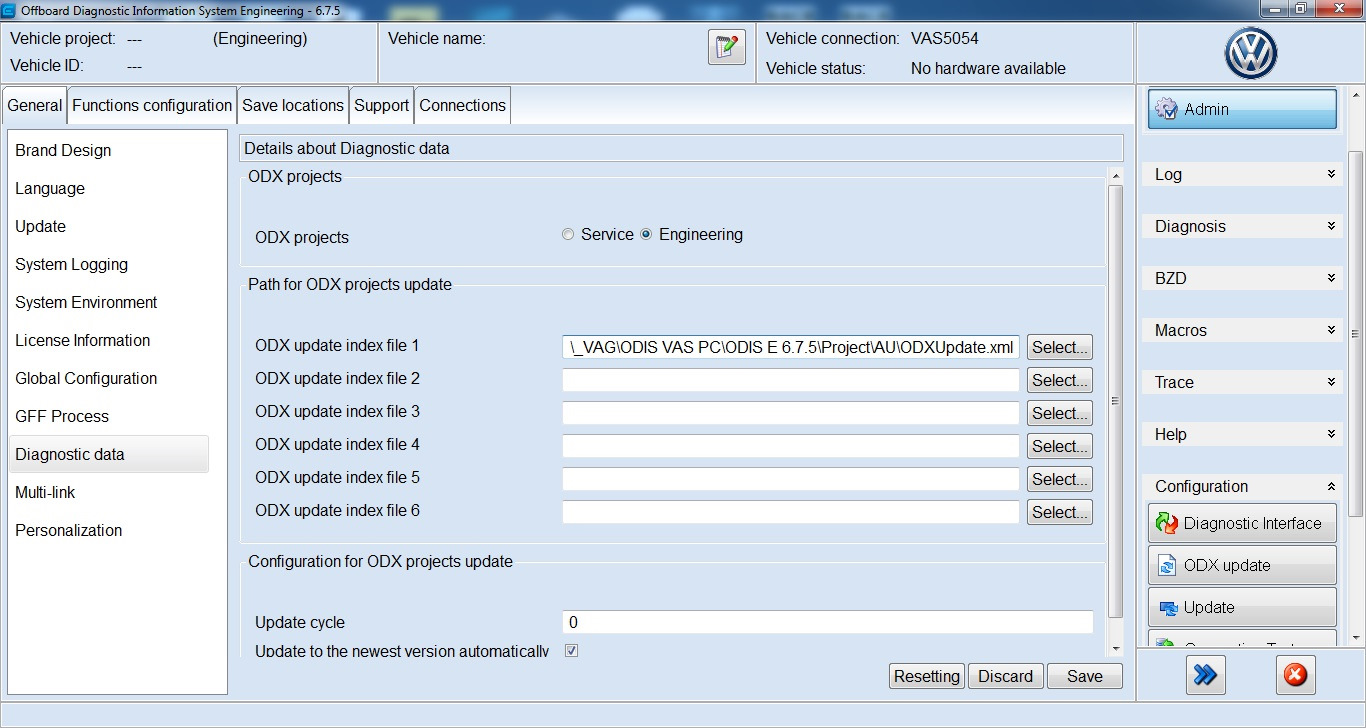Click ODX update index file 3 input field
The height and width of the screenshot is (728, 1366).
(x=791, y=413)
